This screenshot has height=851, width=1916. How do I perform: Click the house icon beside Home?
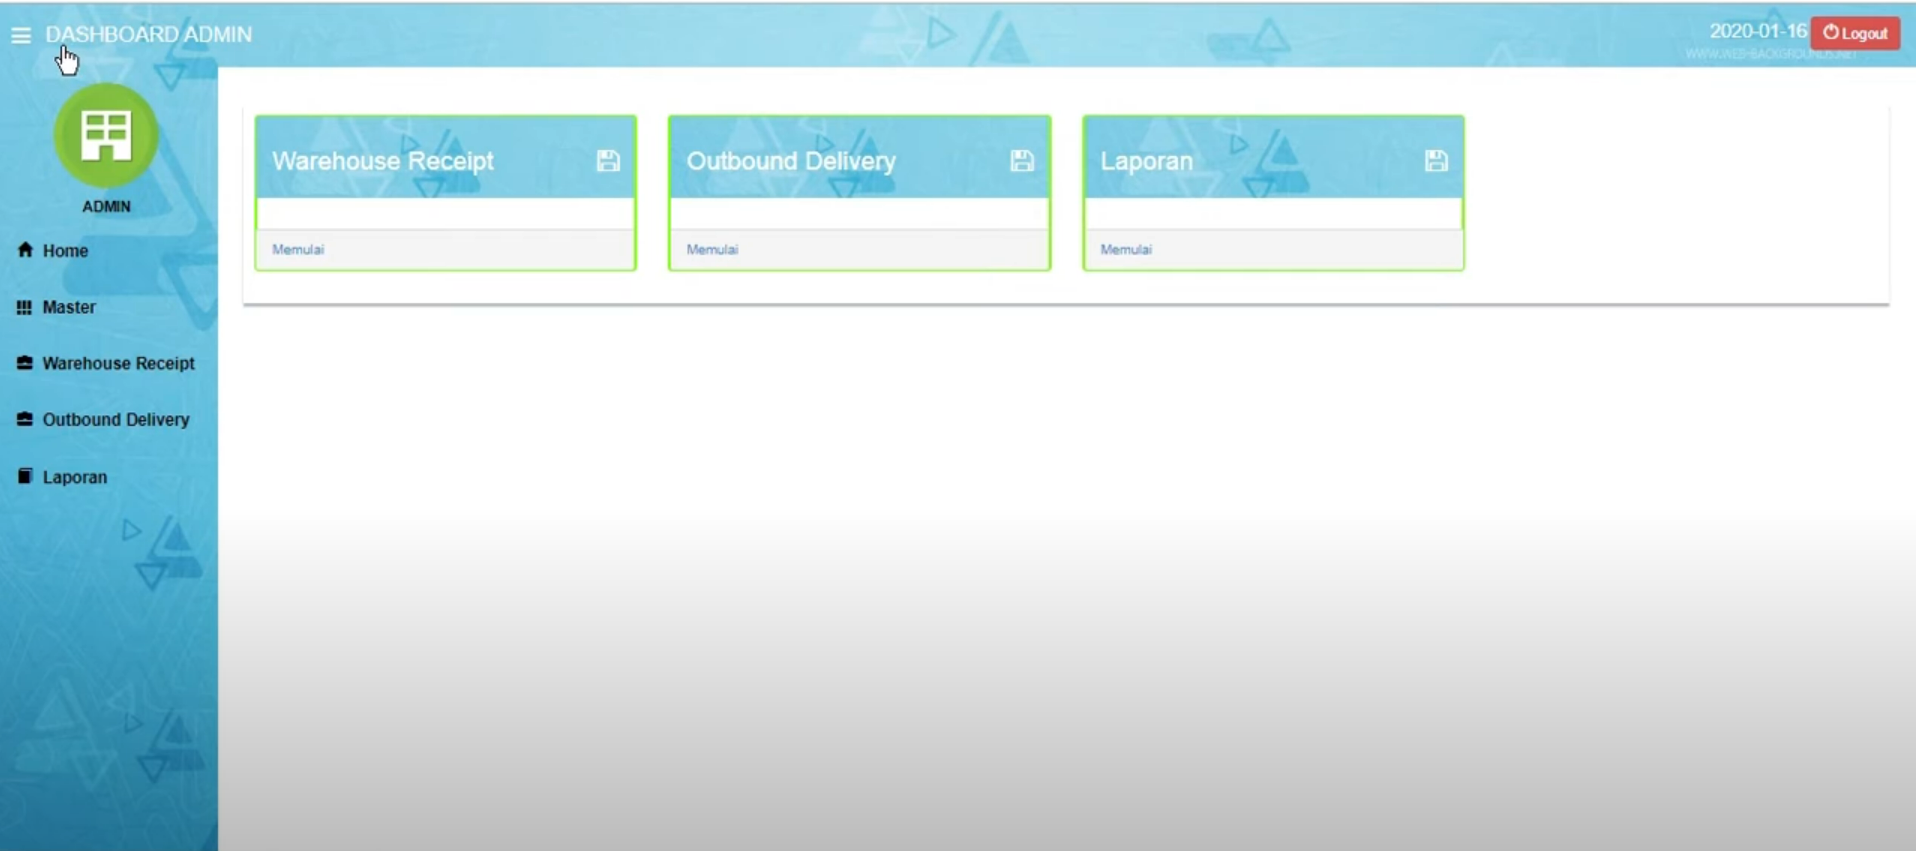25,250
